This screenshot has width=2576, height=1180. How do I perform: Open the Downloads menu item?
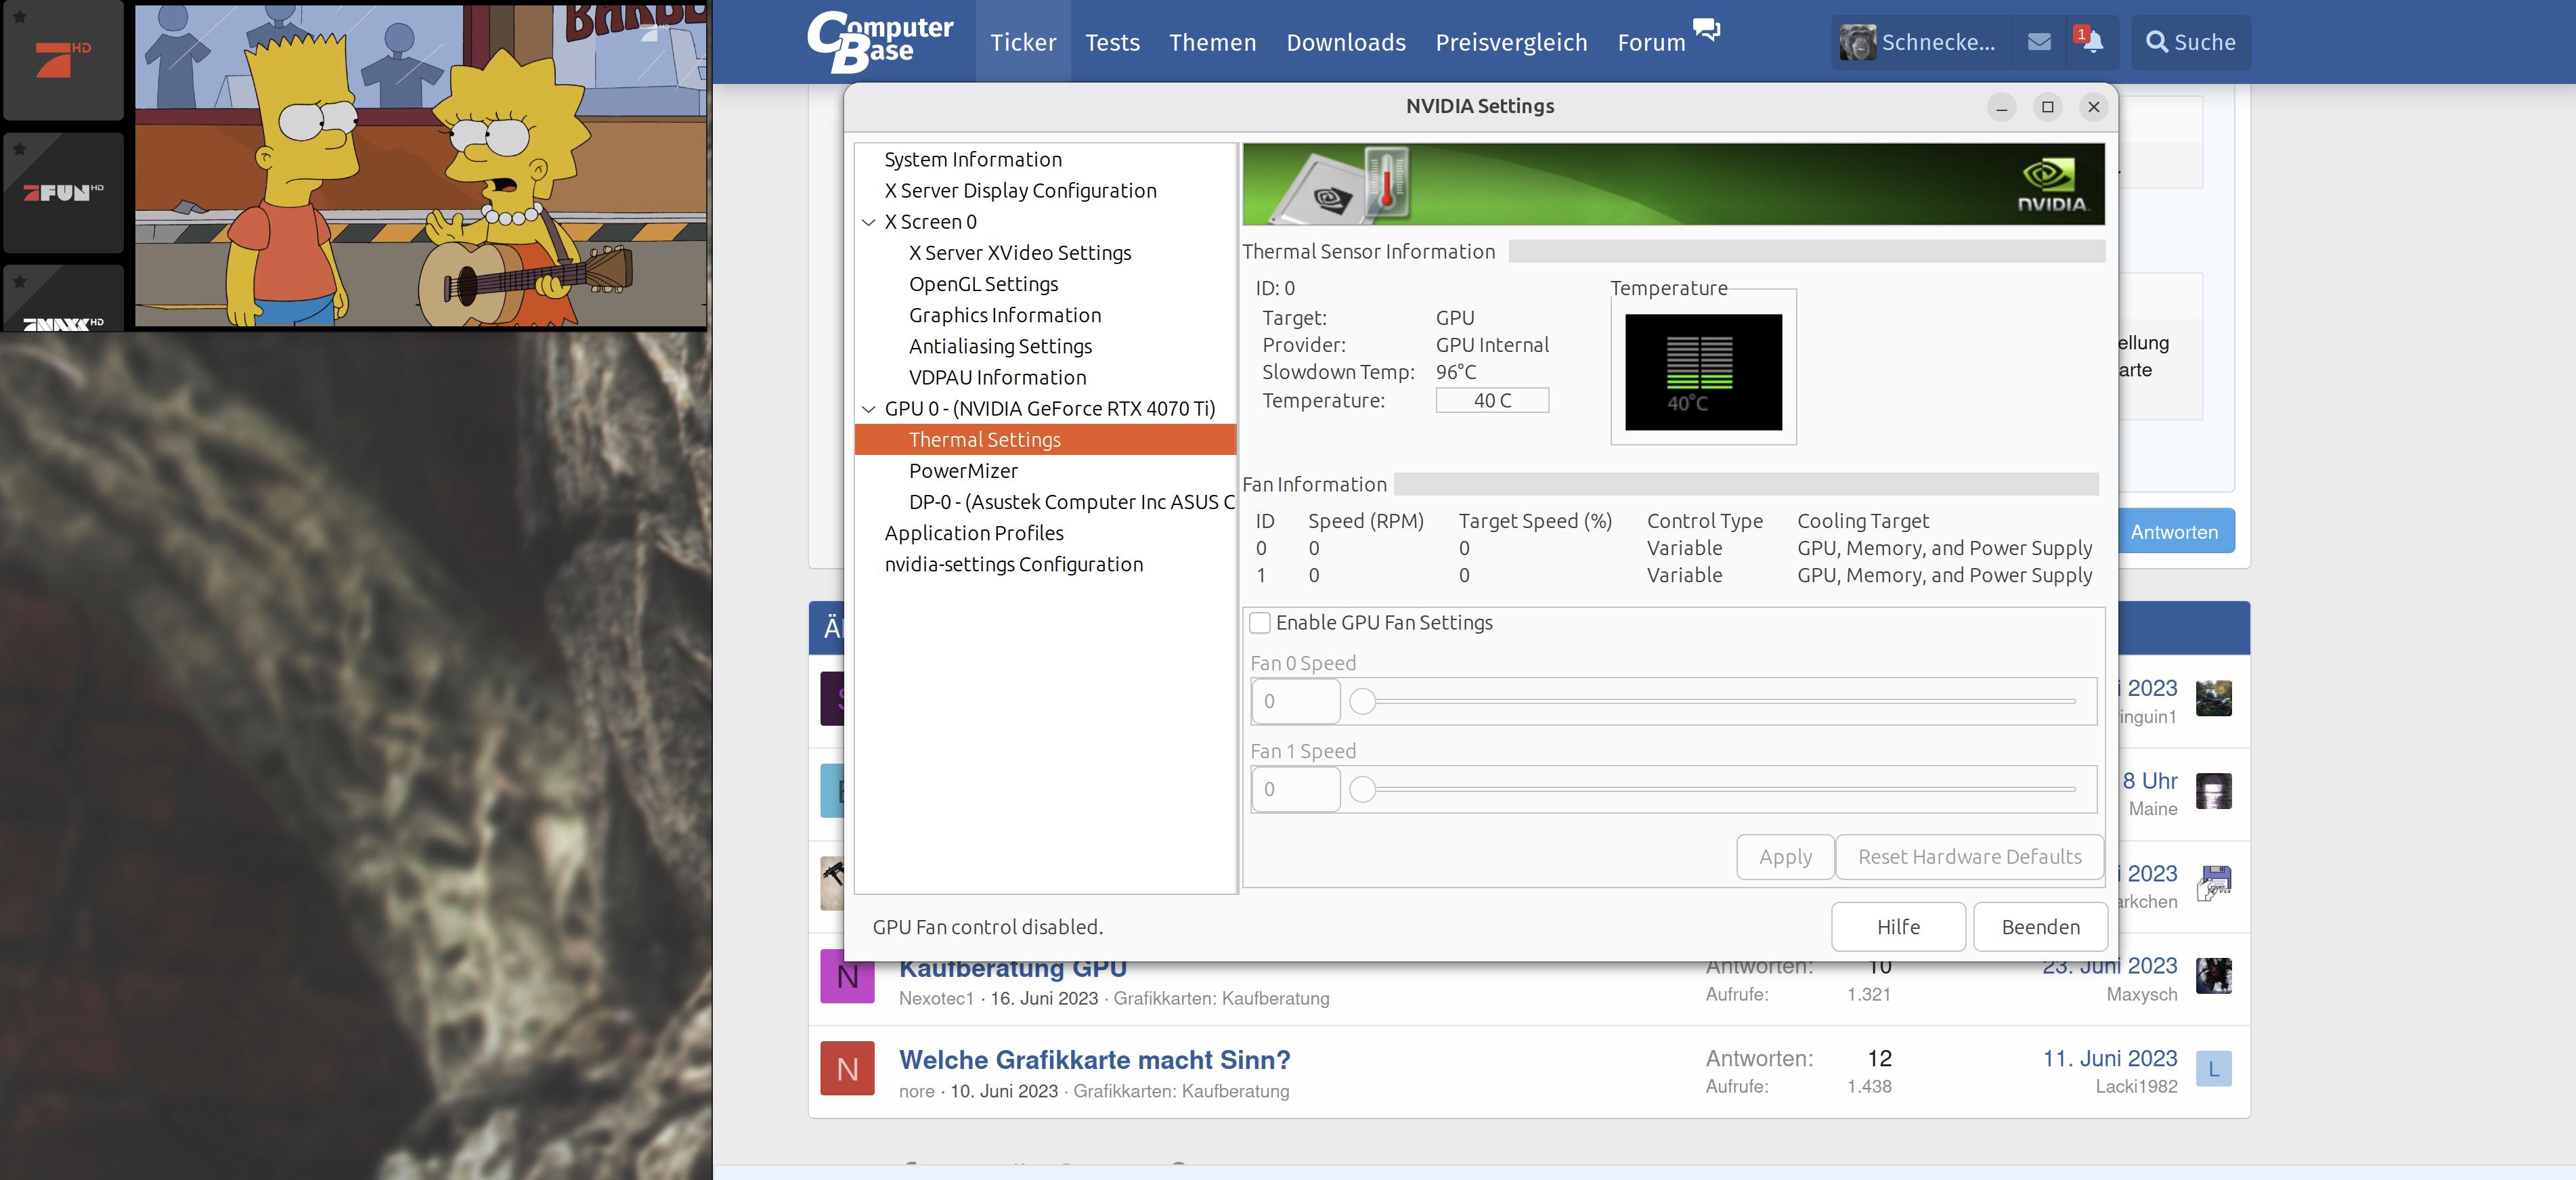tap(1345, 42)
